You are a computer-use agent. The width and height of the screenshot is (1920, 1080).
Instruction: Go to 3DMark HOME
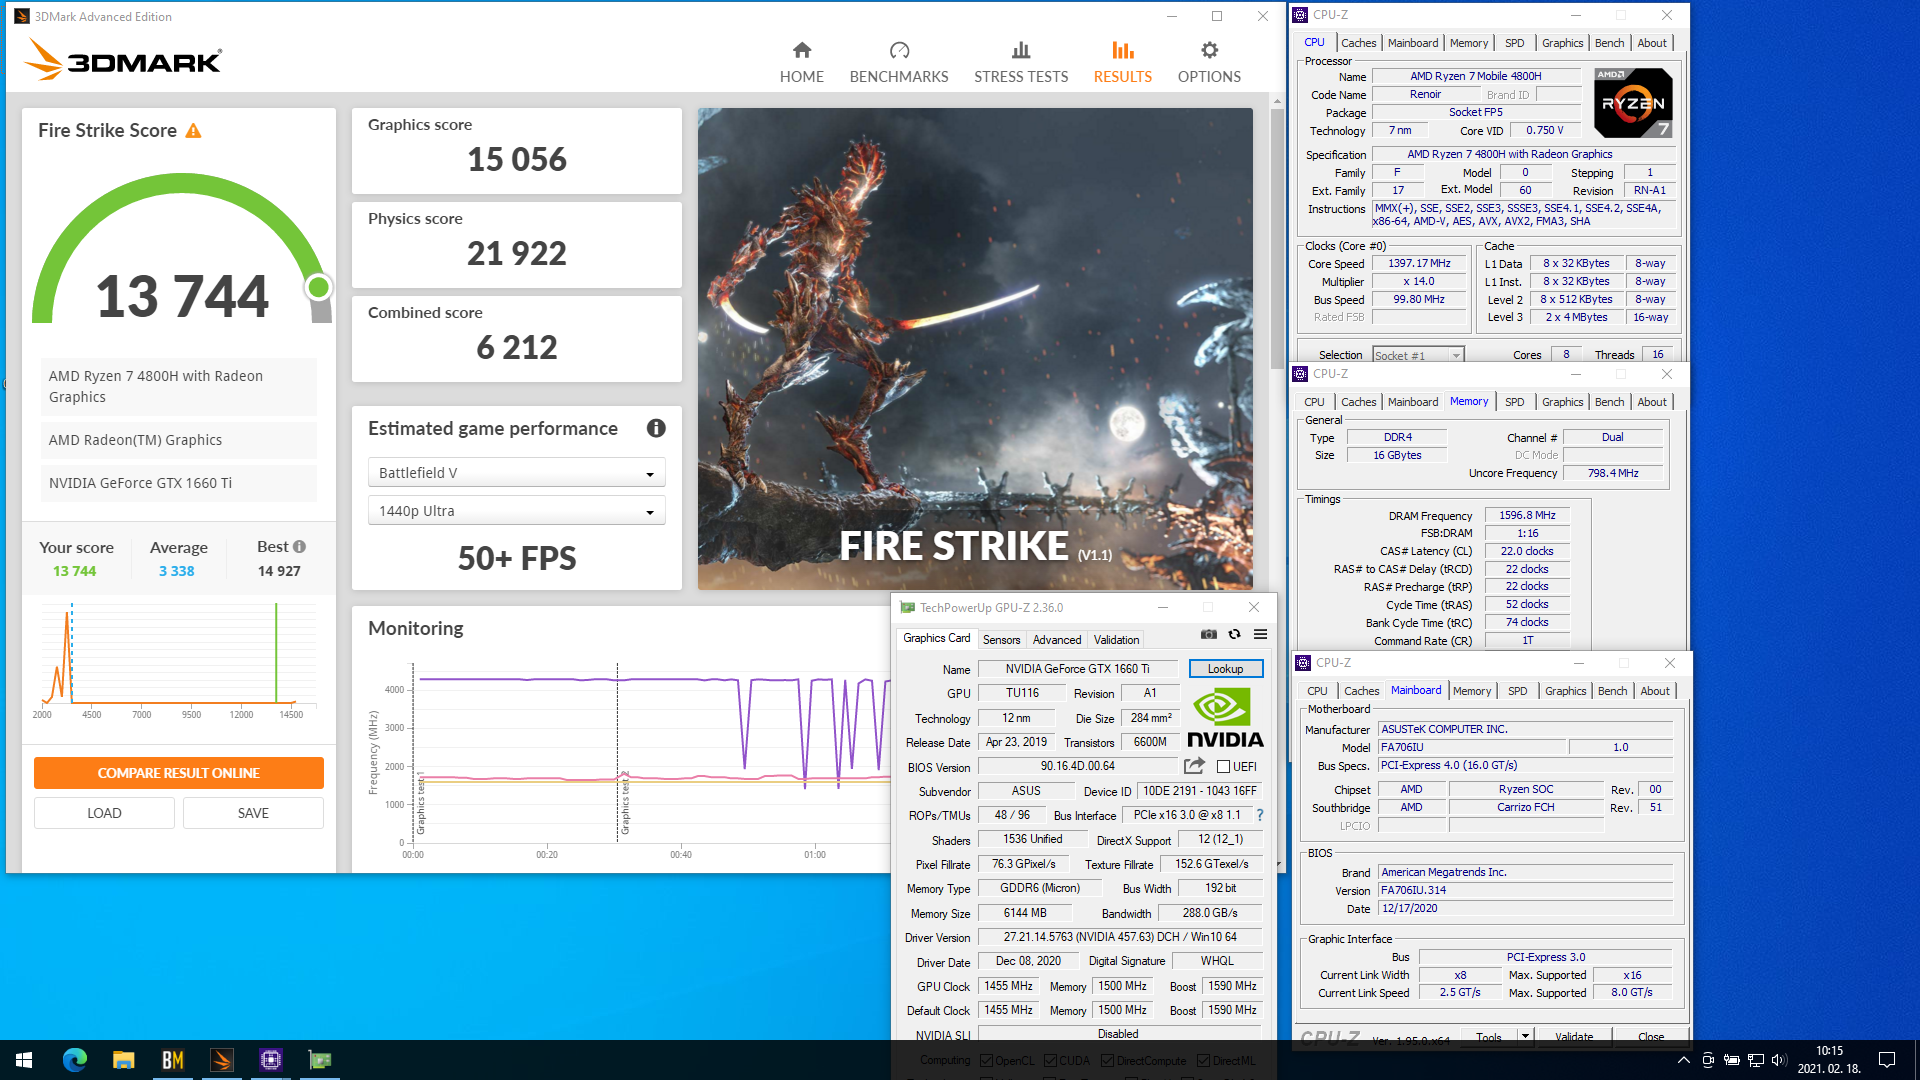(x=802, y=62)
